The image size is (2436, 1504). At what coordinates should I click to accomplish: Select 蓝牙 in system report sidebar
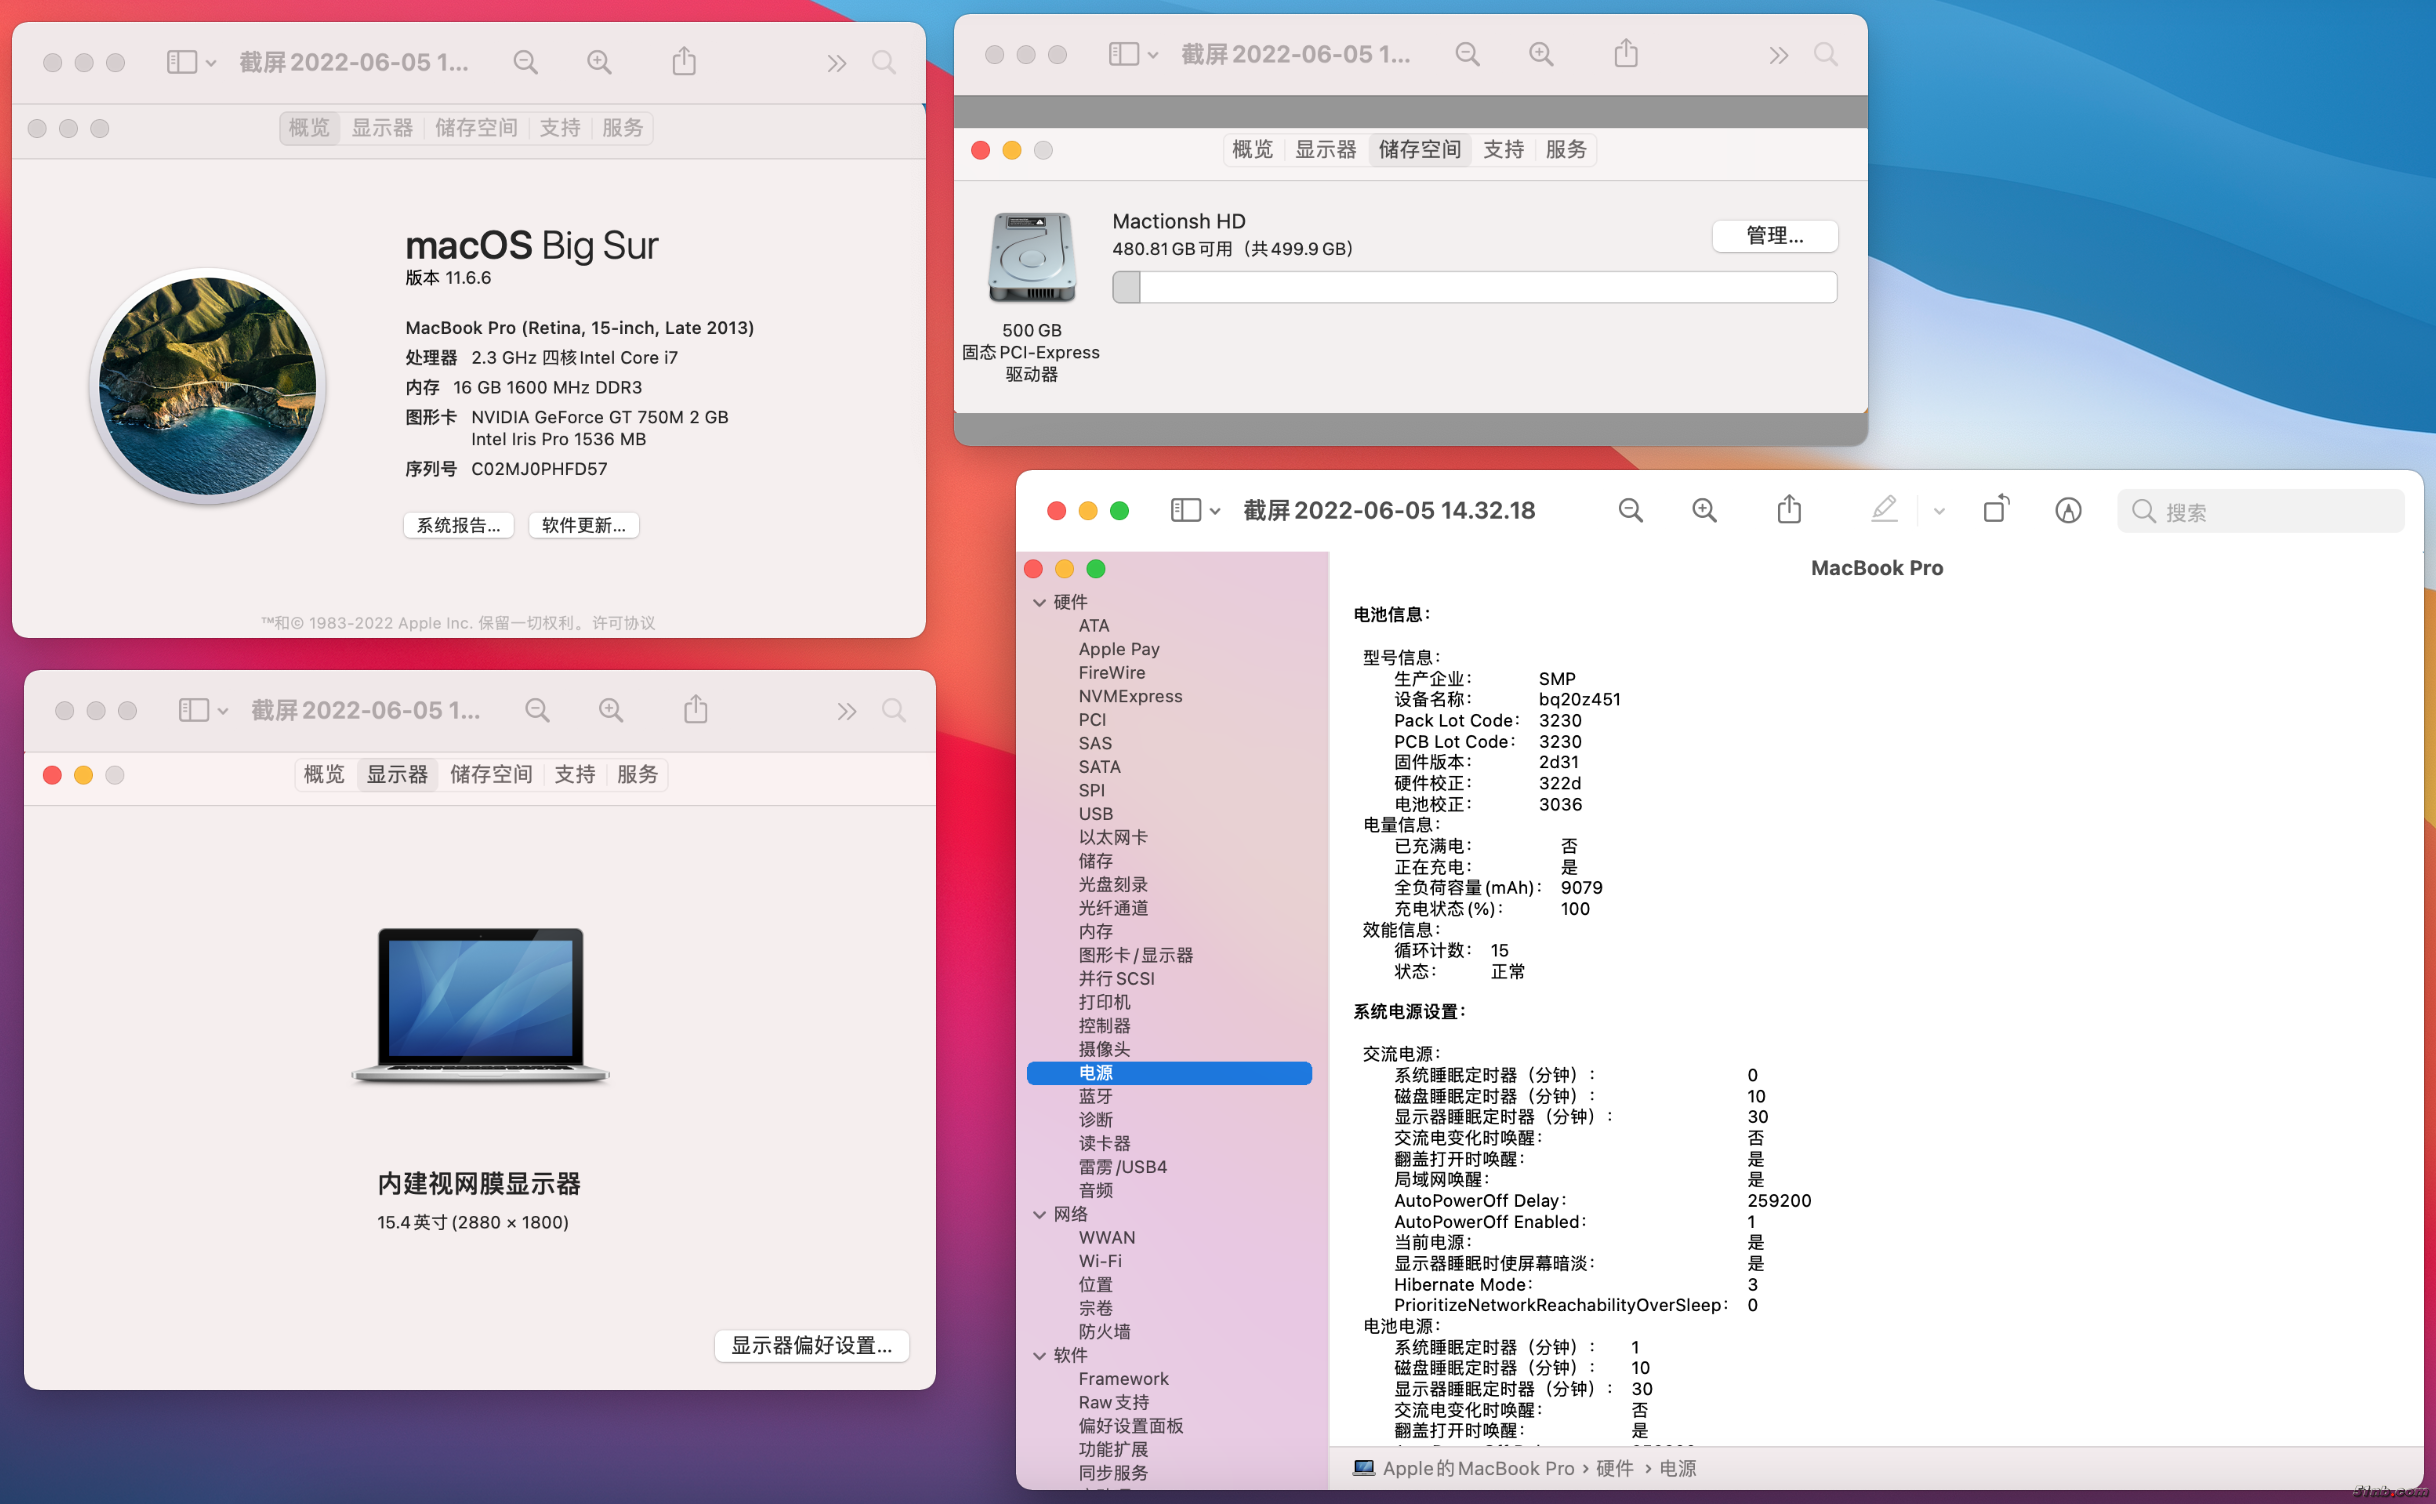click(x=1095, y=1097)
